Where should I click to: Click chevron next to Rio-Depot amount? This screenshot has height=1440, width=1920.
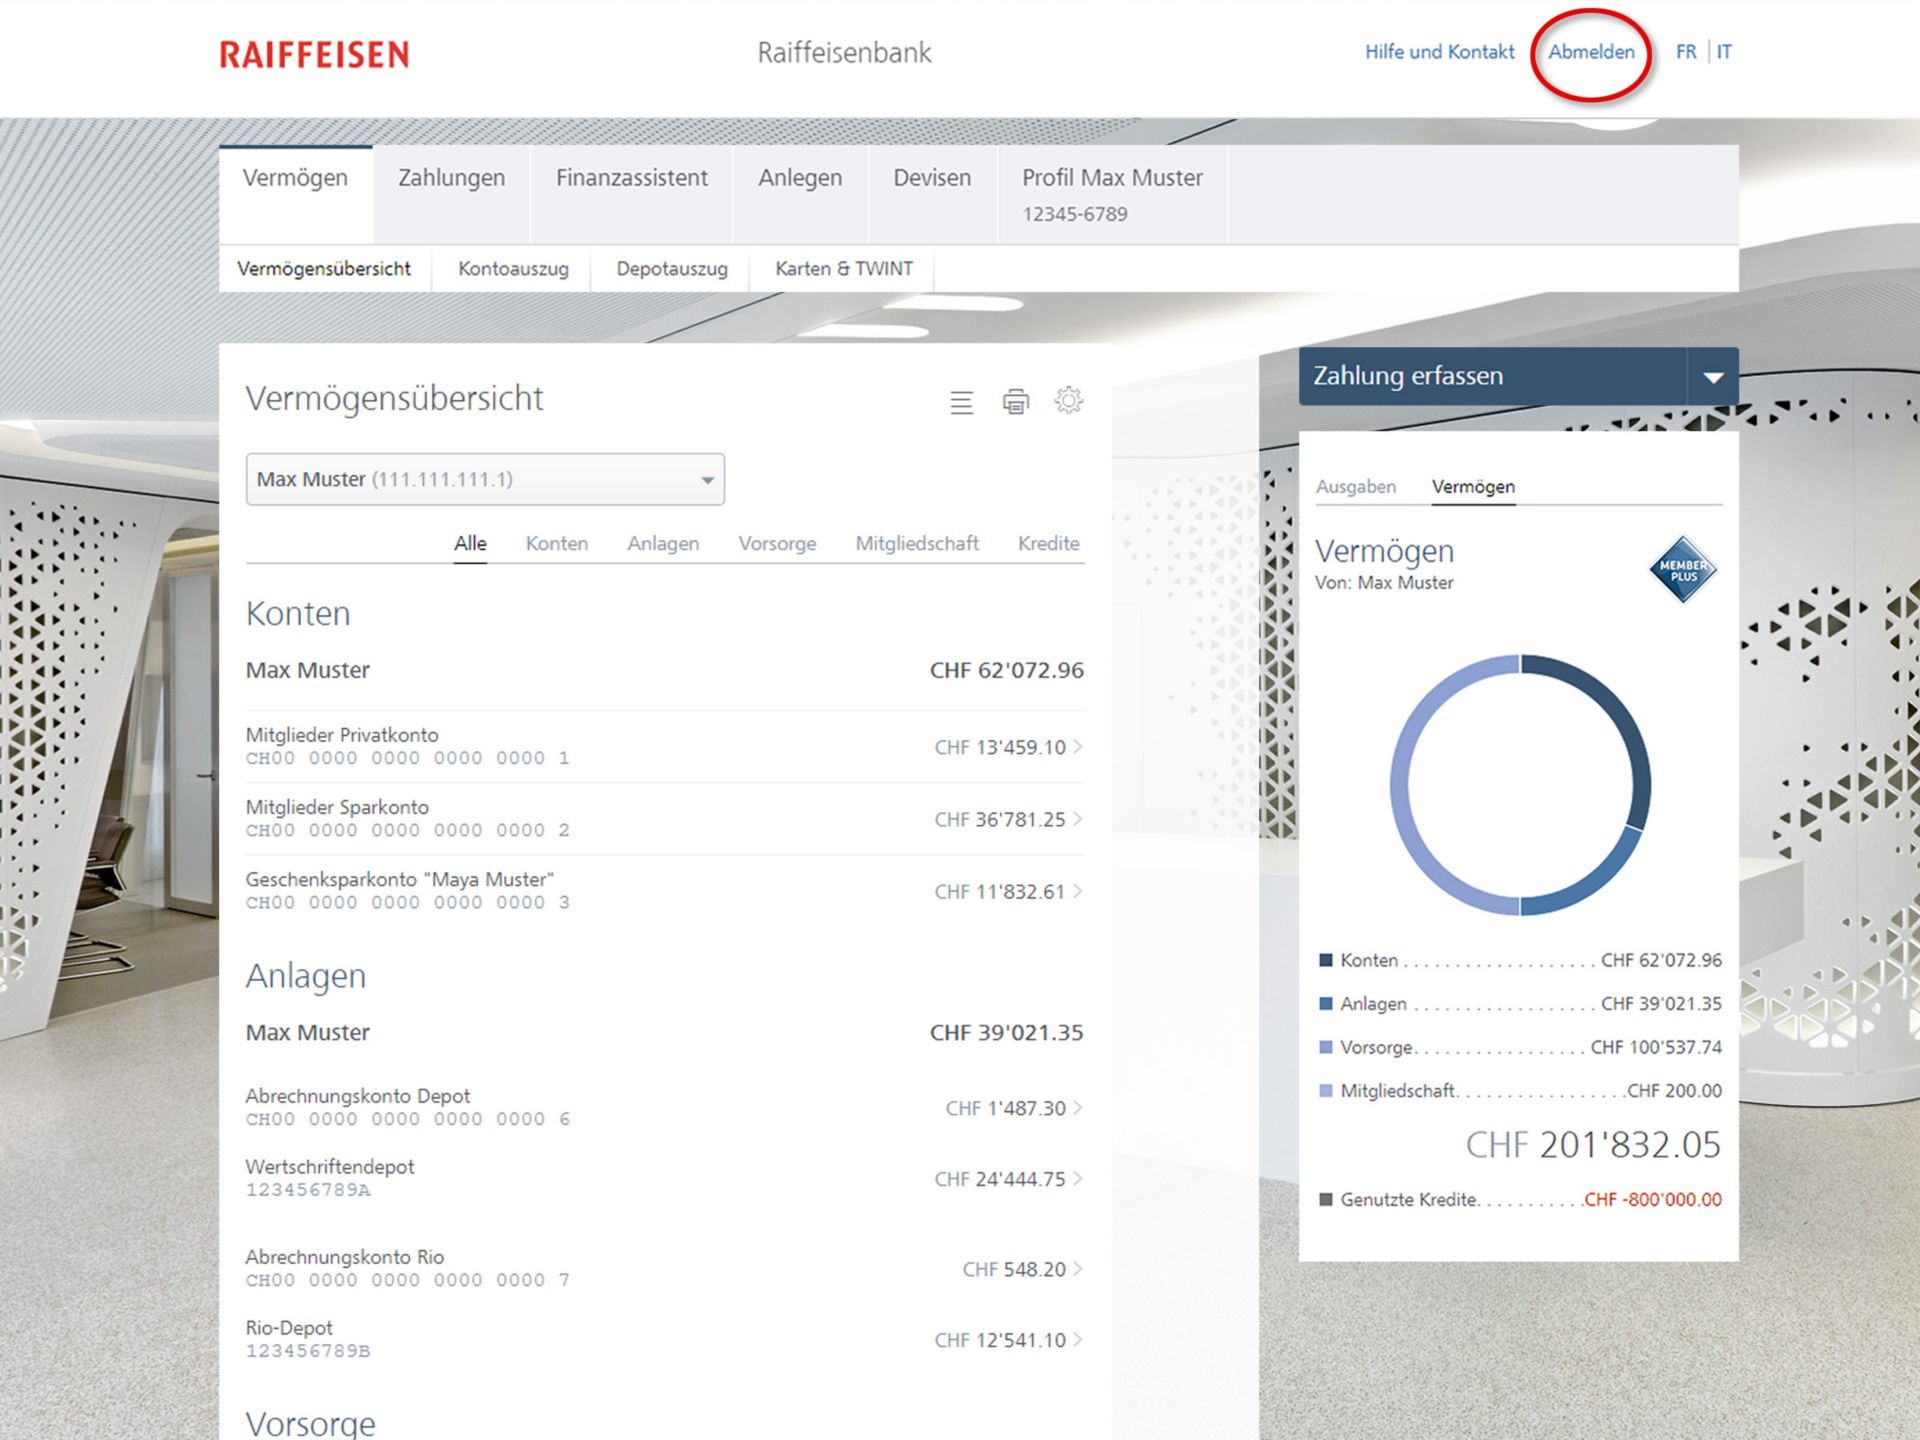(1078, 1340)
